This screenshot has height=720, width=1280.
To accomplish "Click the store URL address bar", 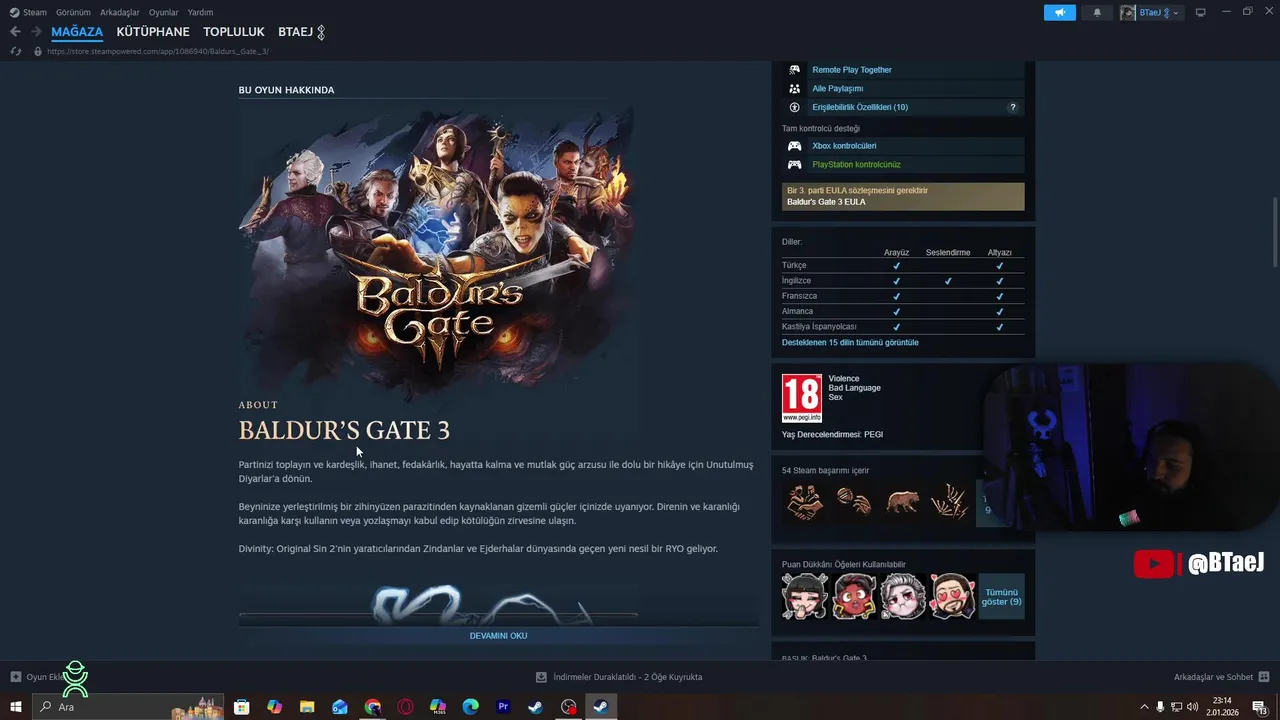I will pos(157,51).
